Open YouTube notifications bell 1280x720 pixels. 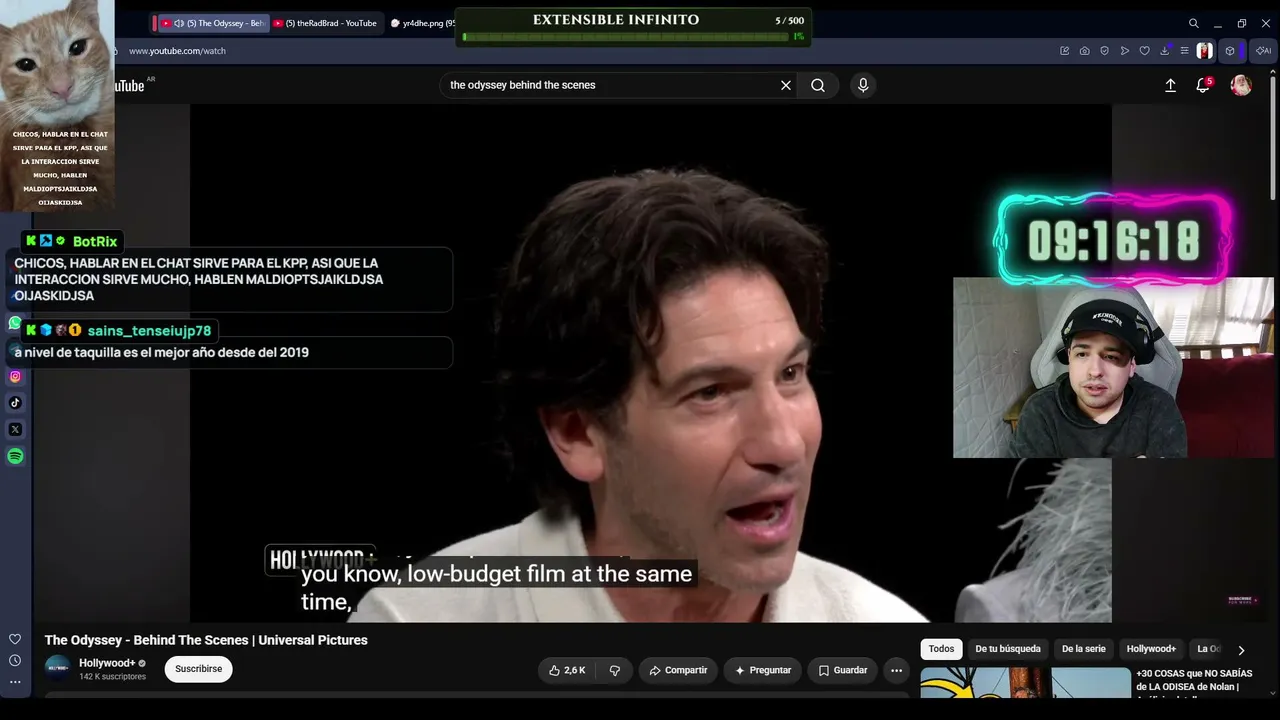click(x=1203, y=85)
